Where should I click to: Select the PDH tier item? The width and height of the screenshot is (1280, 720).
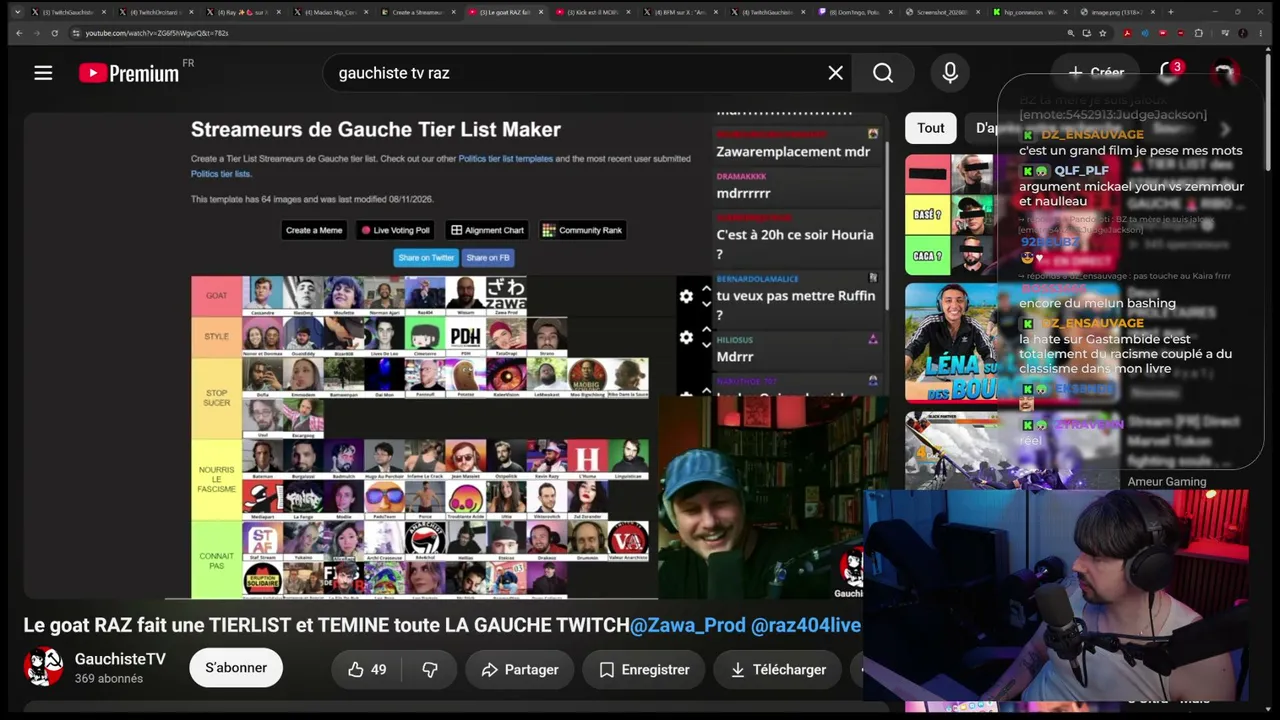click(x=465, y=337)
